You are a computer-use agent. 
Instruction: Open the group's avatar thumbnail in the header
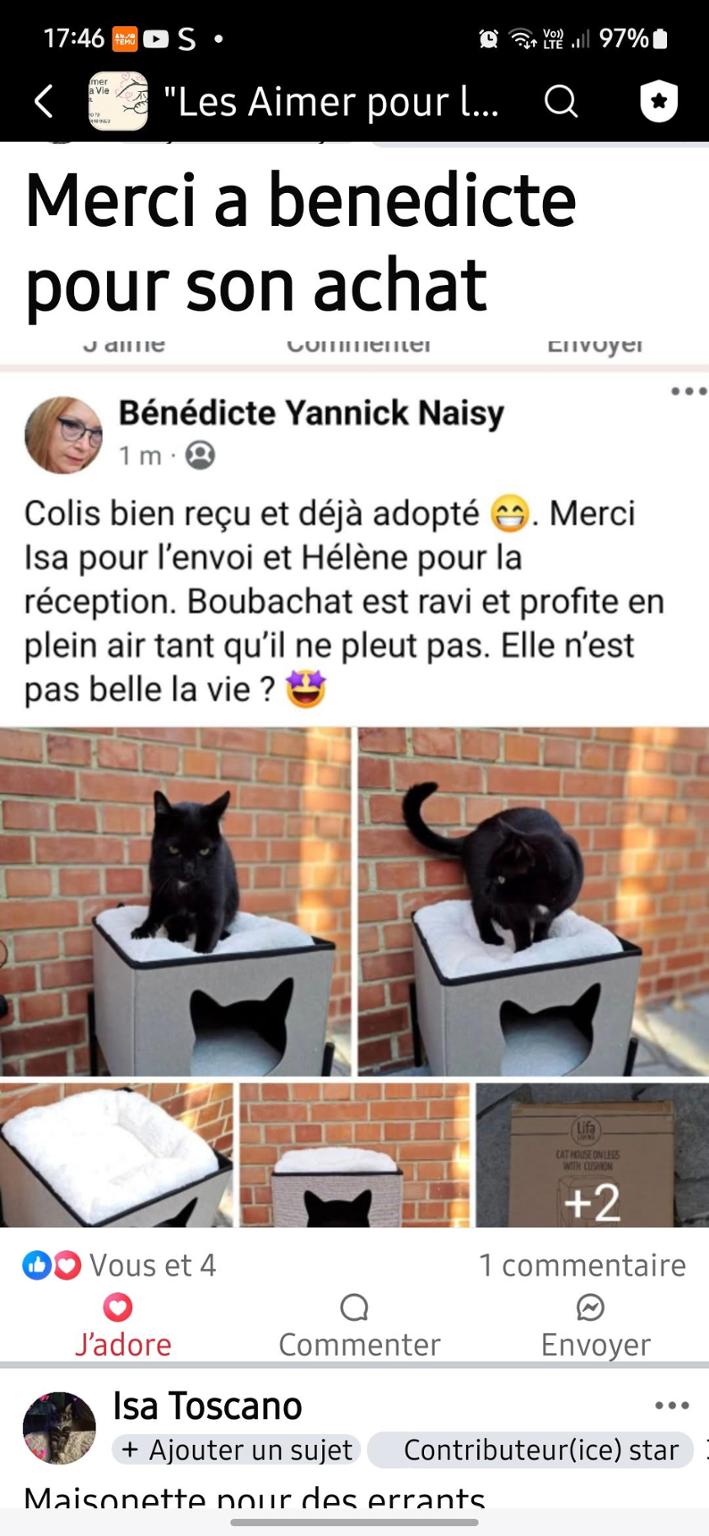[118, 101]
